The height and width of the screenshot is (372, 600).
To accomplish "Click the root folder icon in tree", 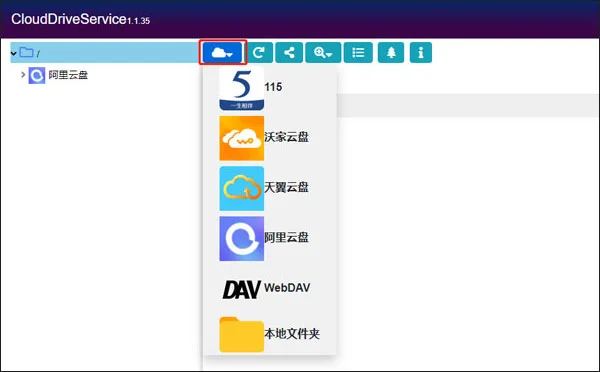I will coord(26,52).
